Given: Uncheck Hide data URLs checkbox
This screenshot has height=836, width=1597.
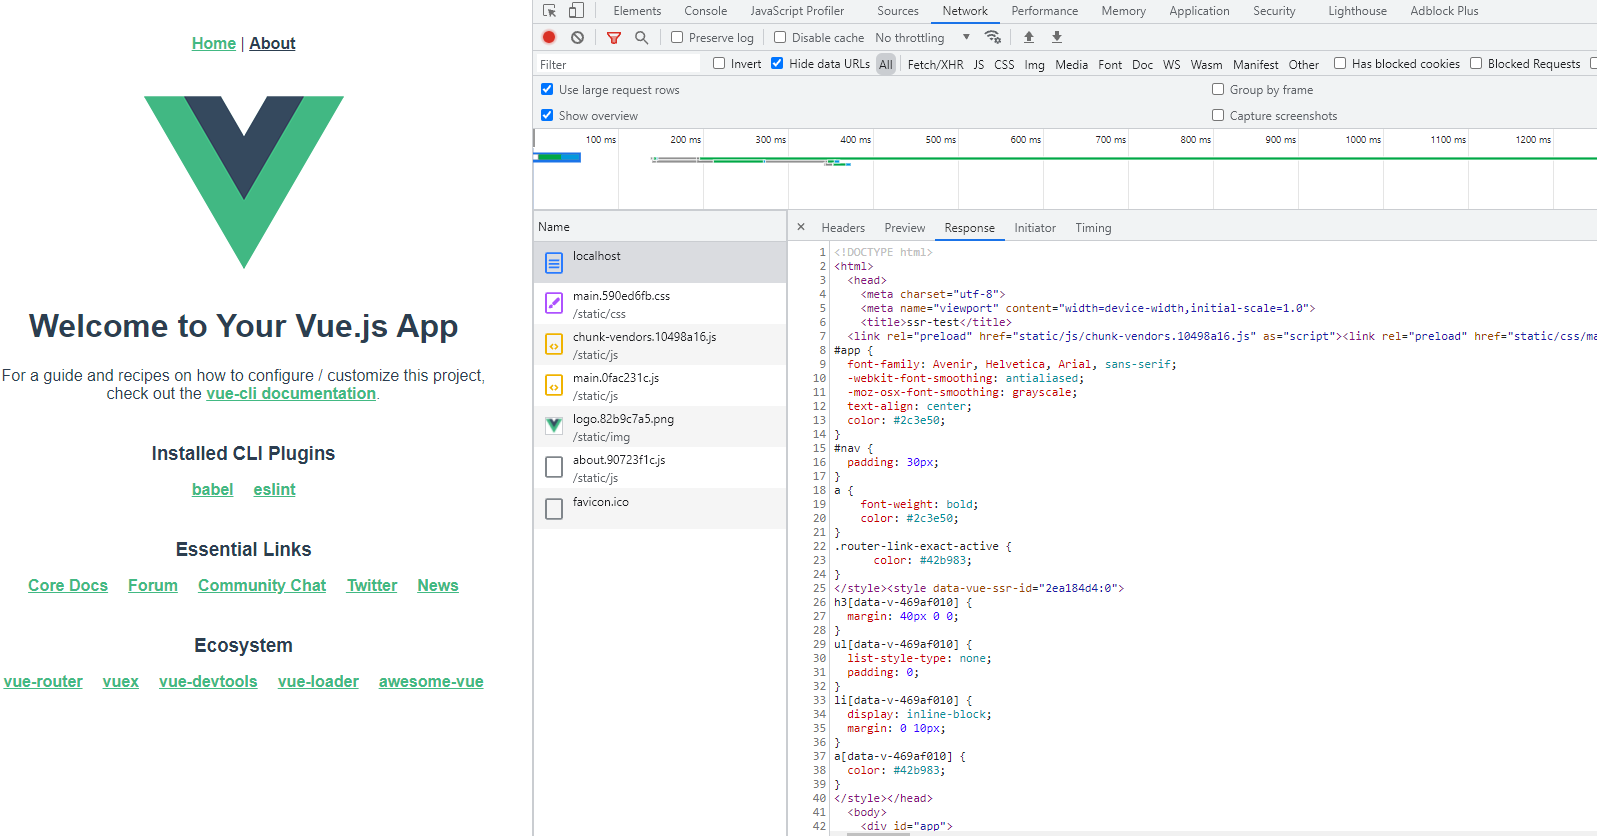Looking at the screenshot, I should [x=777, y=63].
